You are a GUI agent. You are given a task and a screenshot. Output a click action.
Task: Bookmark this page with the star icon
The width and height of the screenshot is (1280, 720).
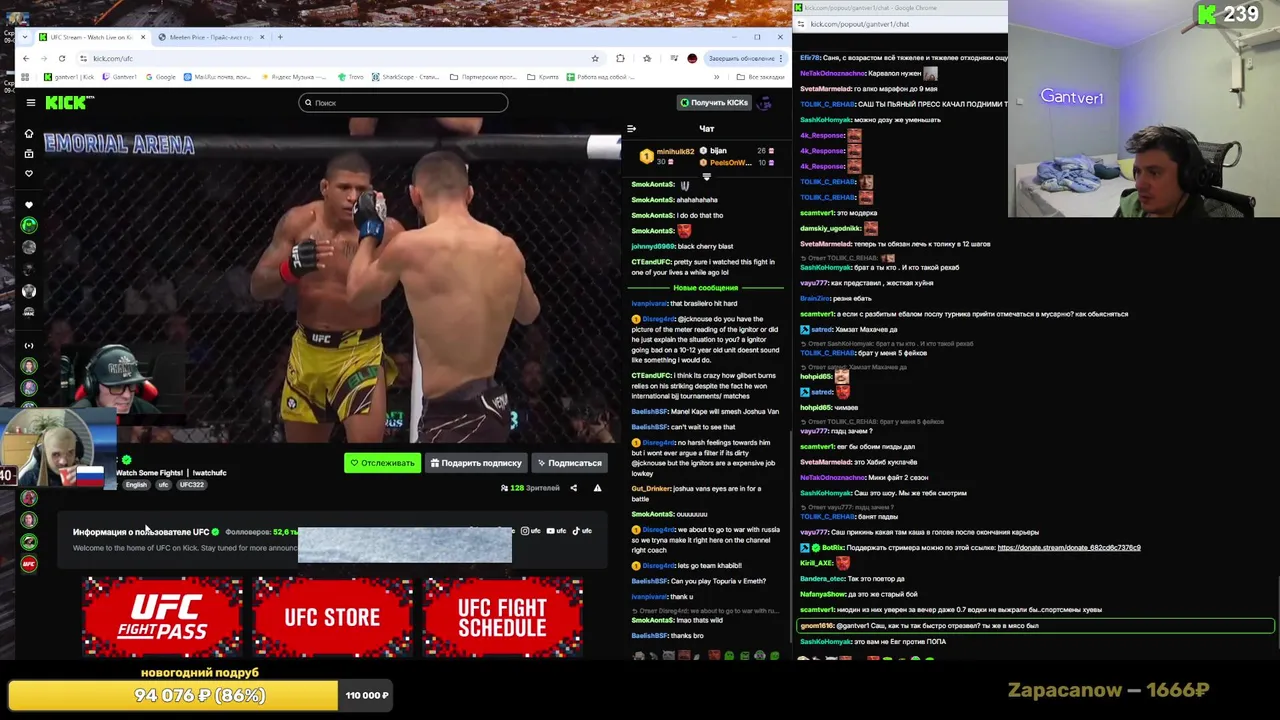[x=595, y=58]
